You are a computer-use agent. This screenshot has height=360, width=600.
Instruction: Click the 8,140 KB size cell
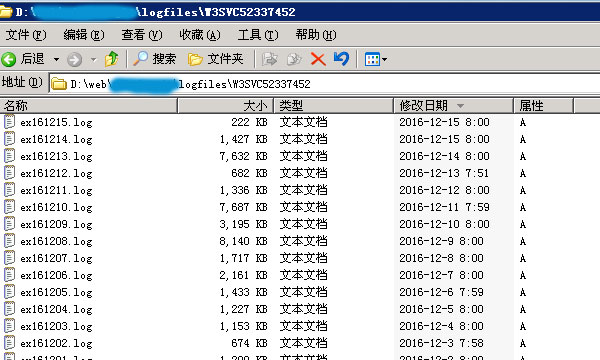point(243,241)
